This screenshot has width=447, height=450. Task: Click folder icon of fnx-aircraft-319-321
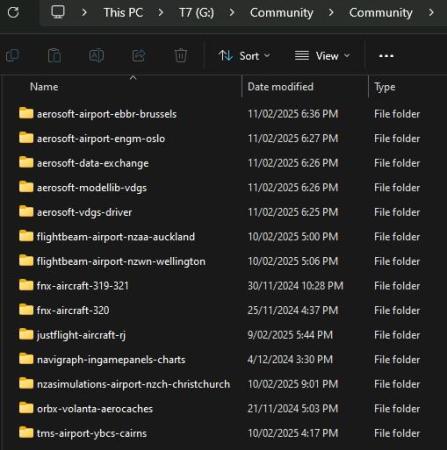click(x=26, y=285)
